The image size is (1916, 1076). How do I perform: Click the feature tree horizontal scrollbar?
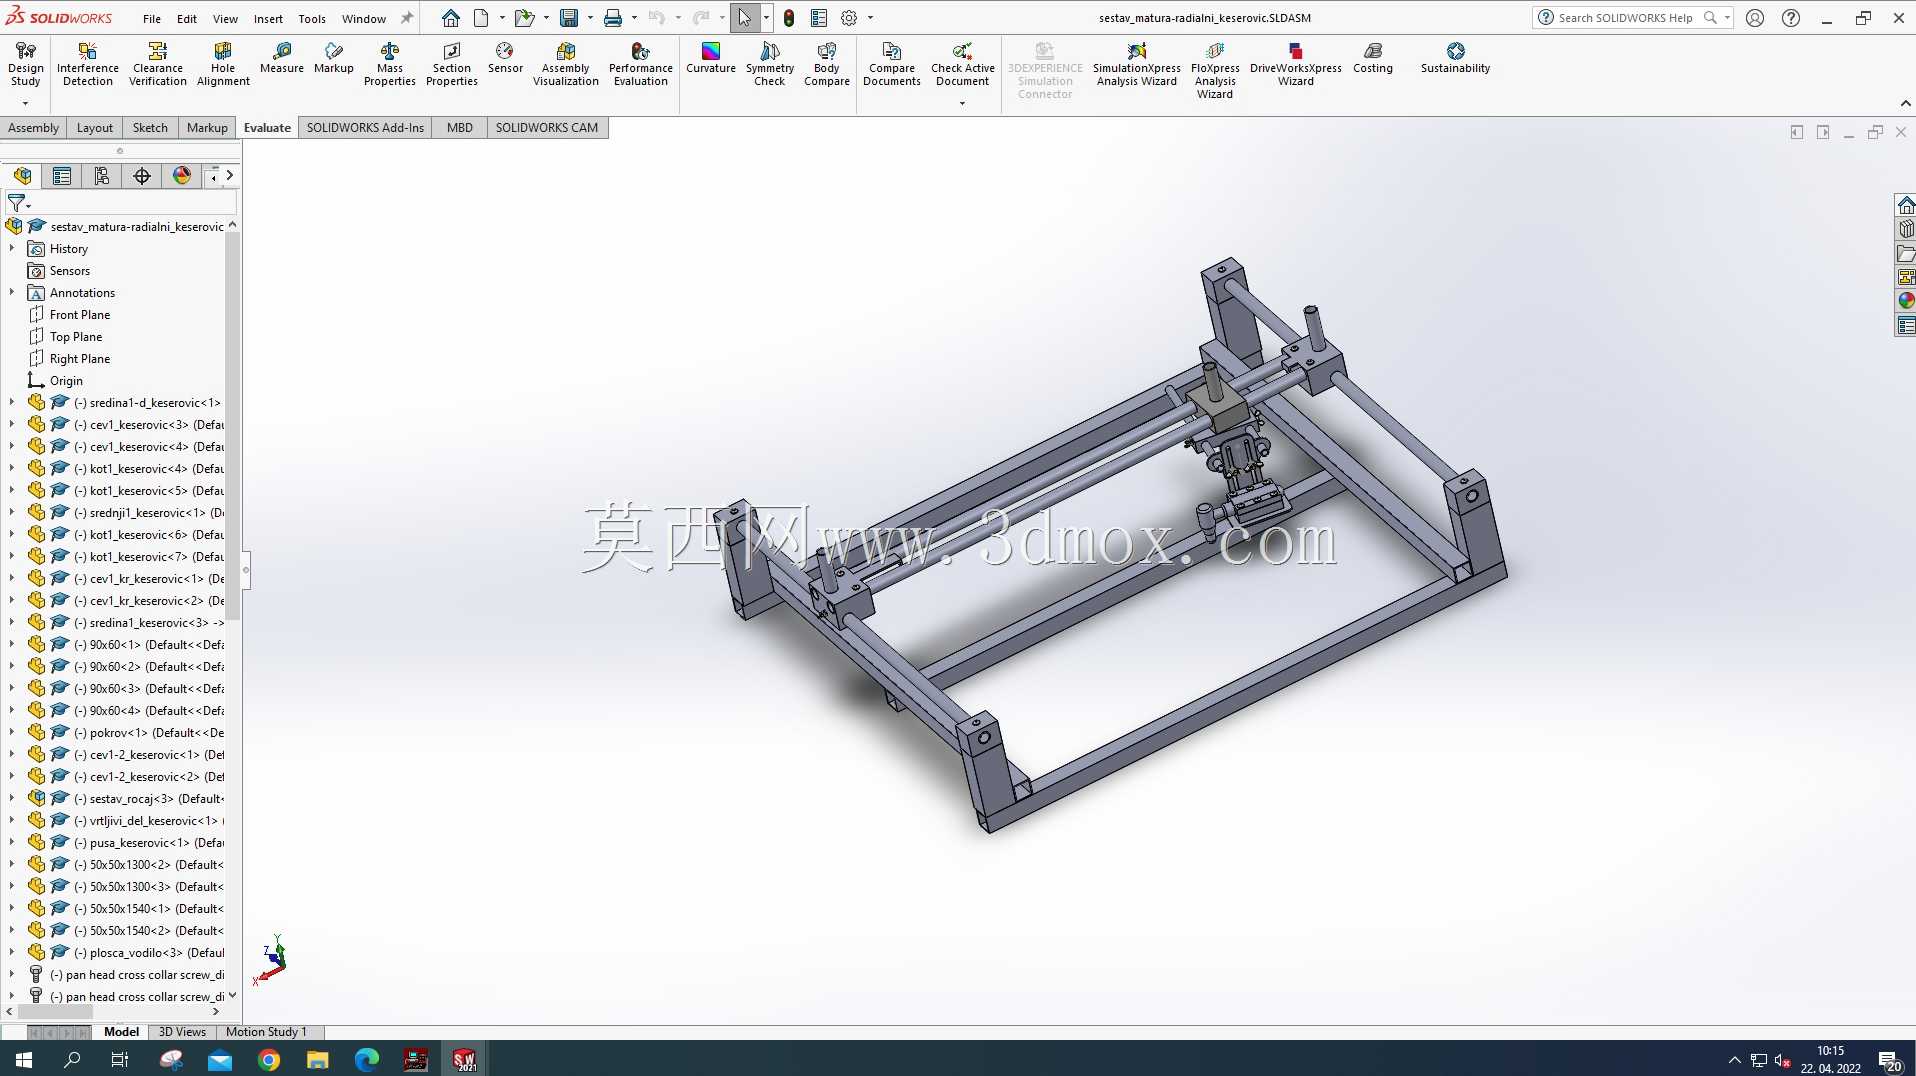[55, 1011]
